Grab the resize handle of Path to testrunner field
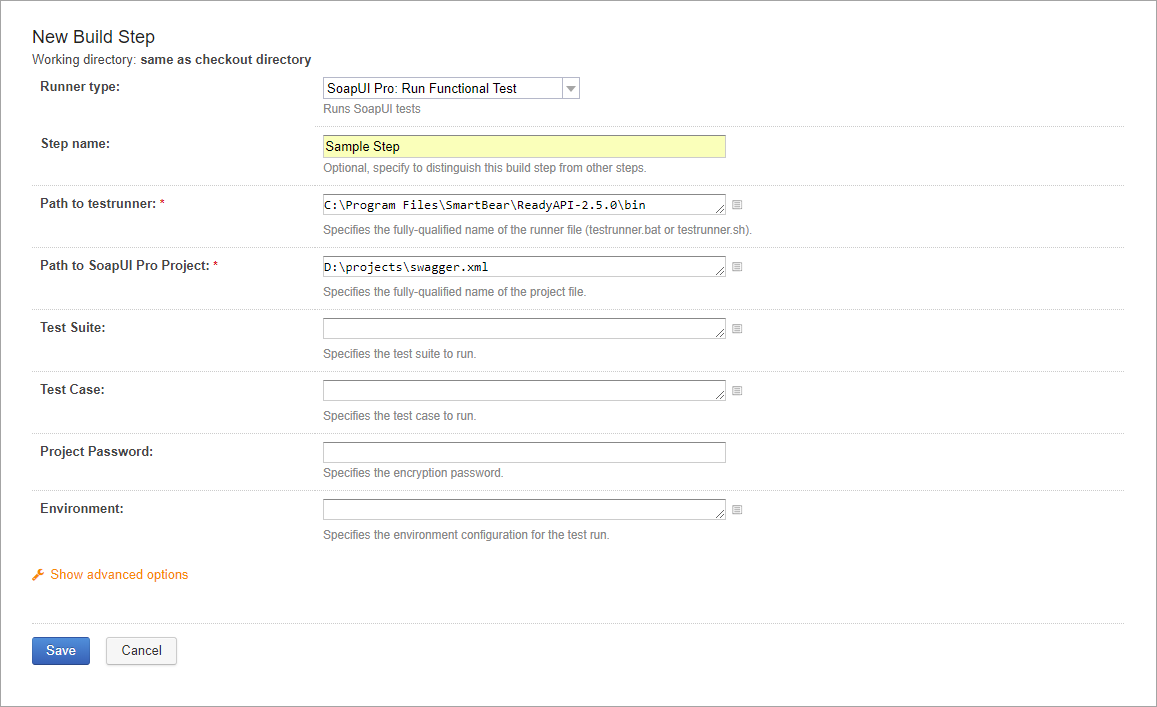Viewport: 1157px width, 707px height. tap(720, 210)
